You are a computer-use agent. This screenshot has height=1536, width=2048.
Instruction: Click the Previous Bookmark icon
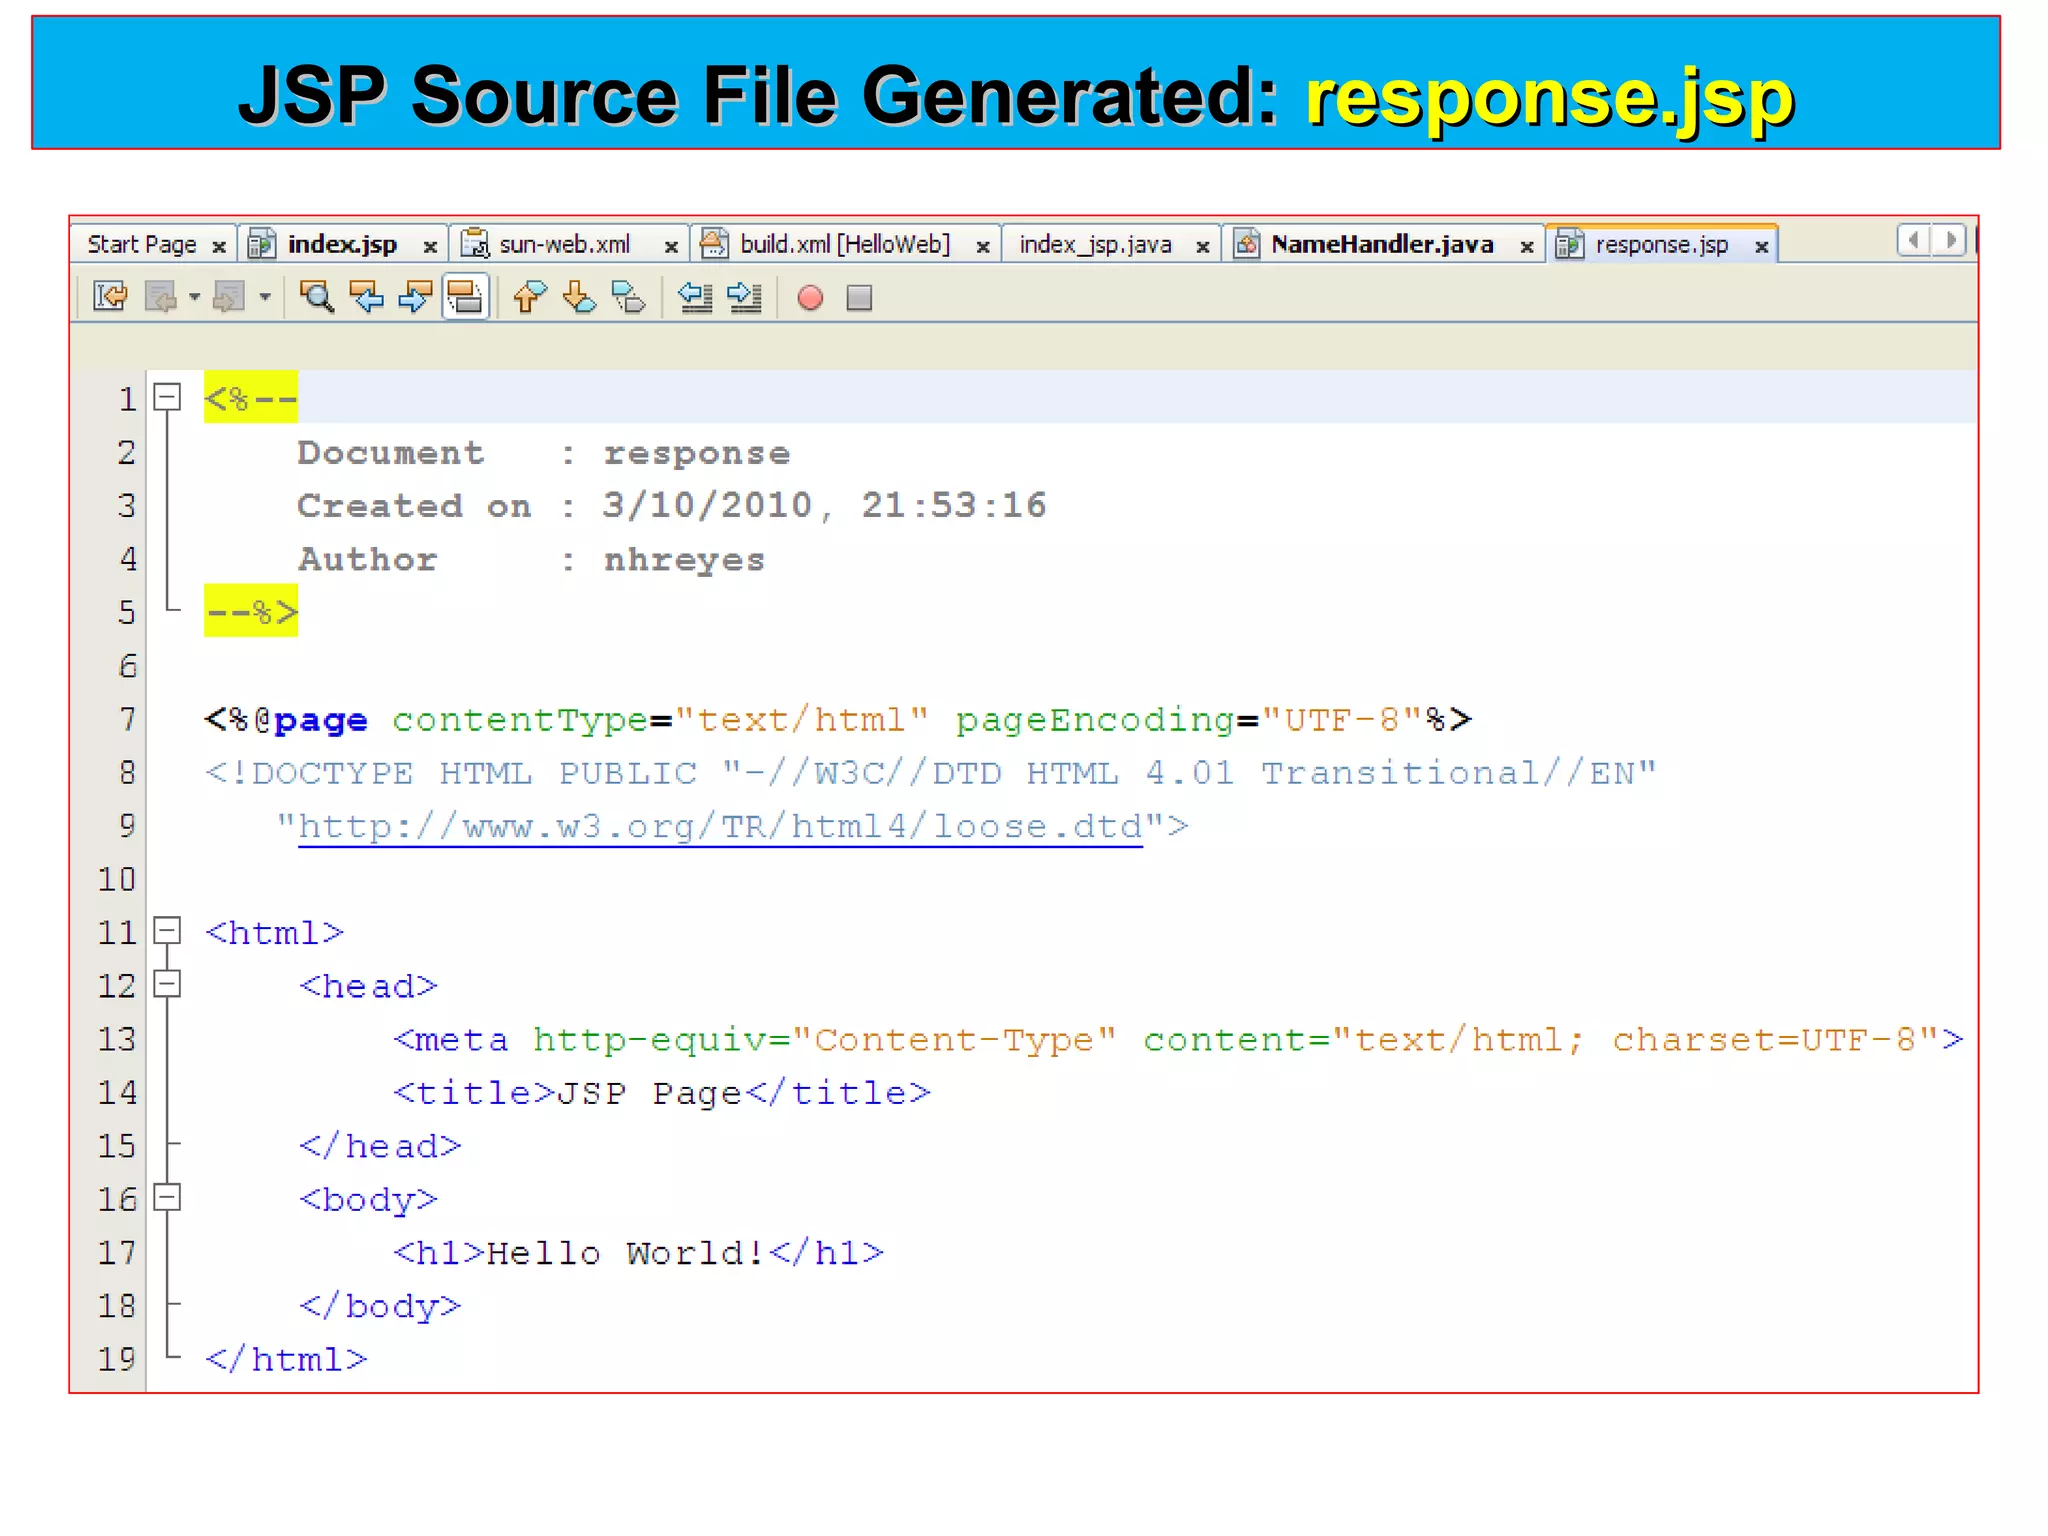pos(530,297)
